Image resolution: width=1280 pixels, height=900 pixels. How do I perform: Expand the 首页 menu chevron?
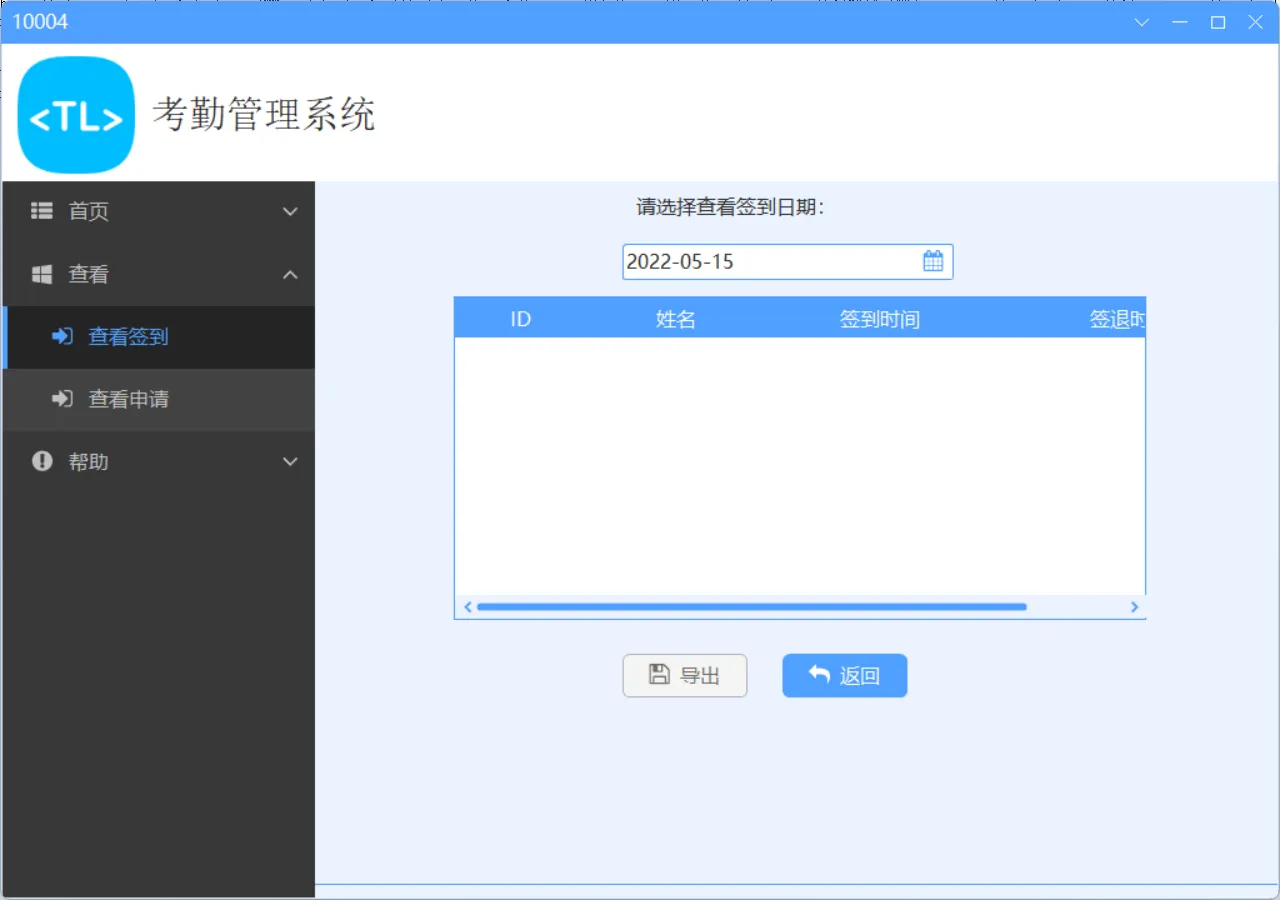coord(290,212)
